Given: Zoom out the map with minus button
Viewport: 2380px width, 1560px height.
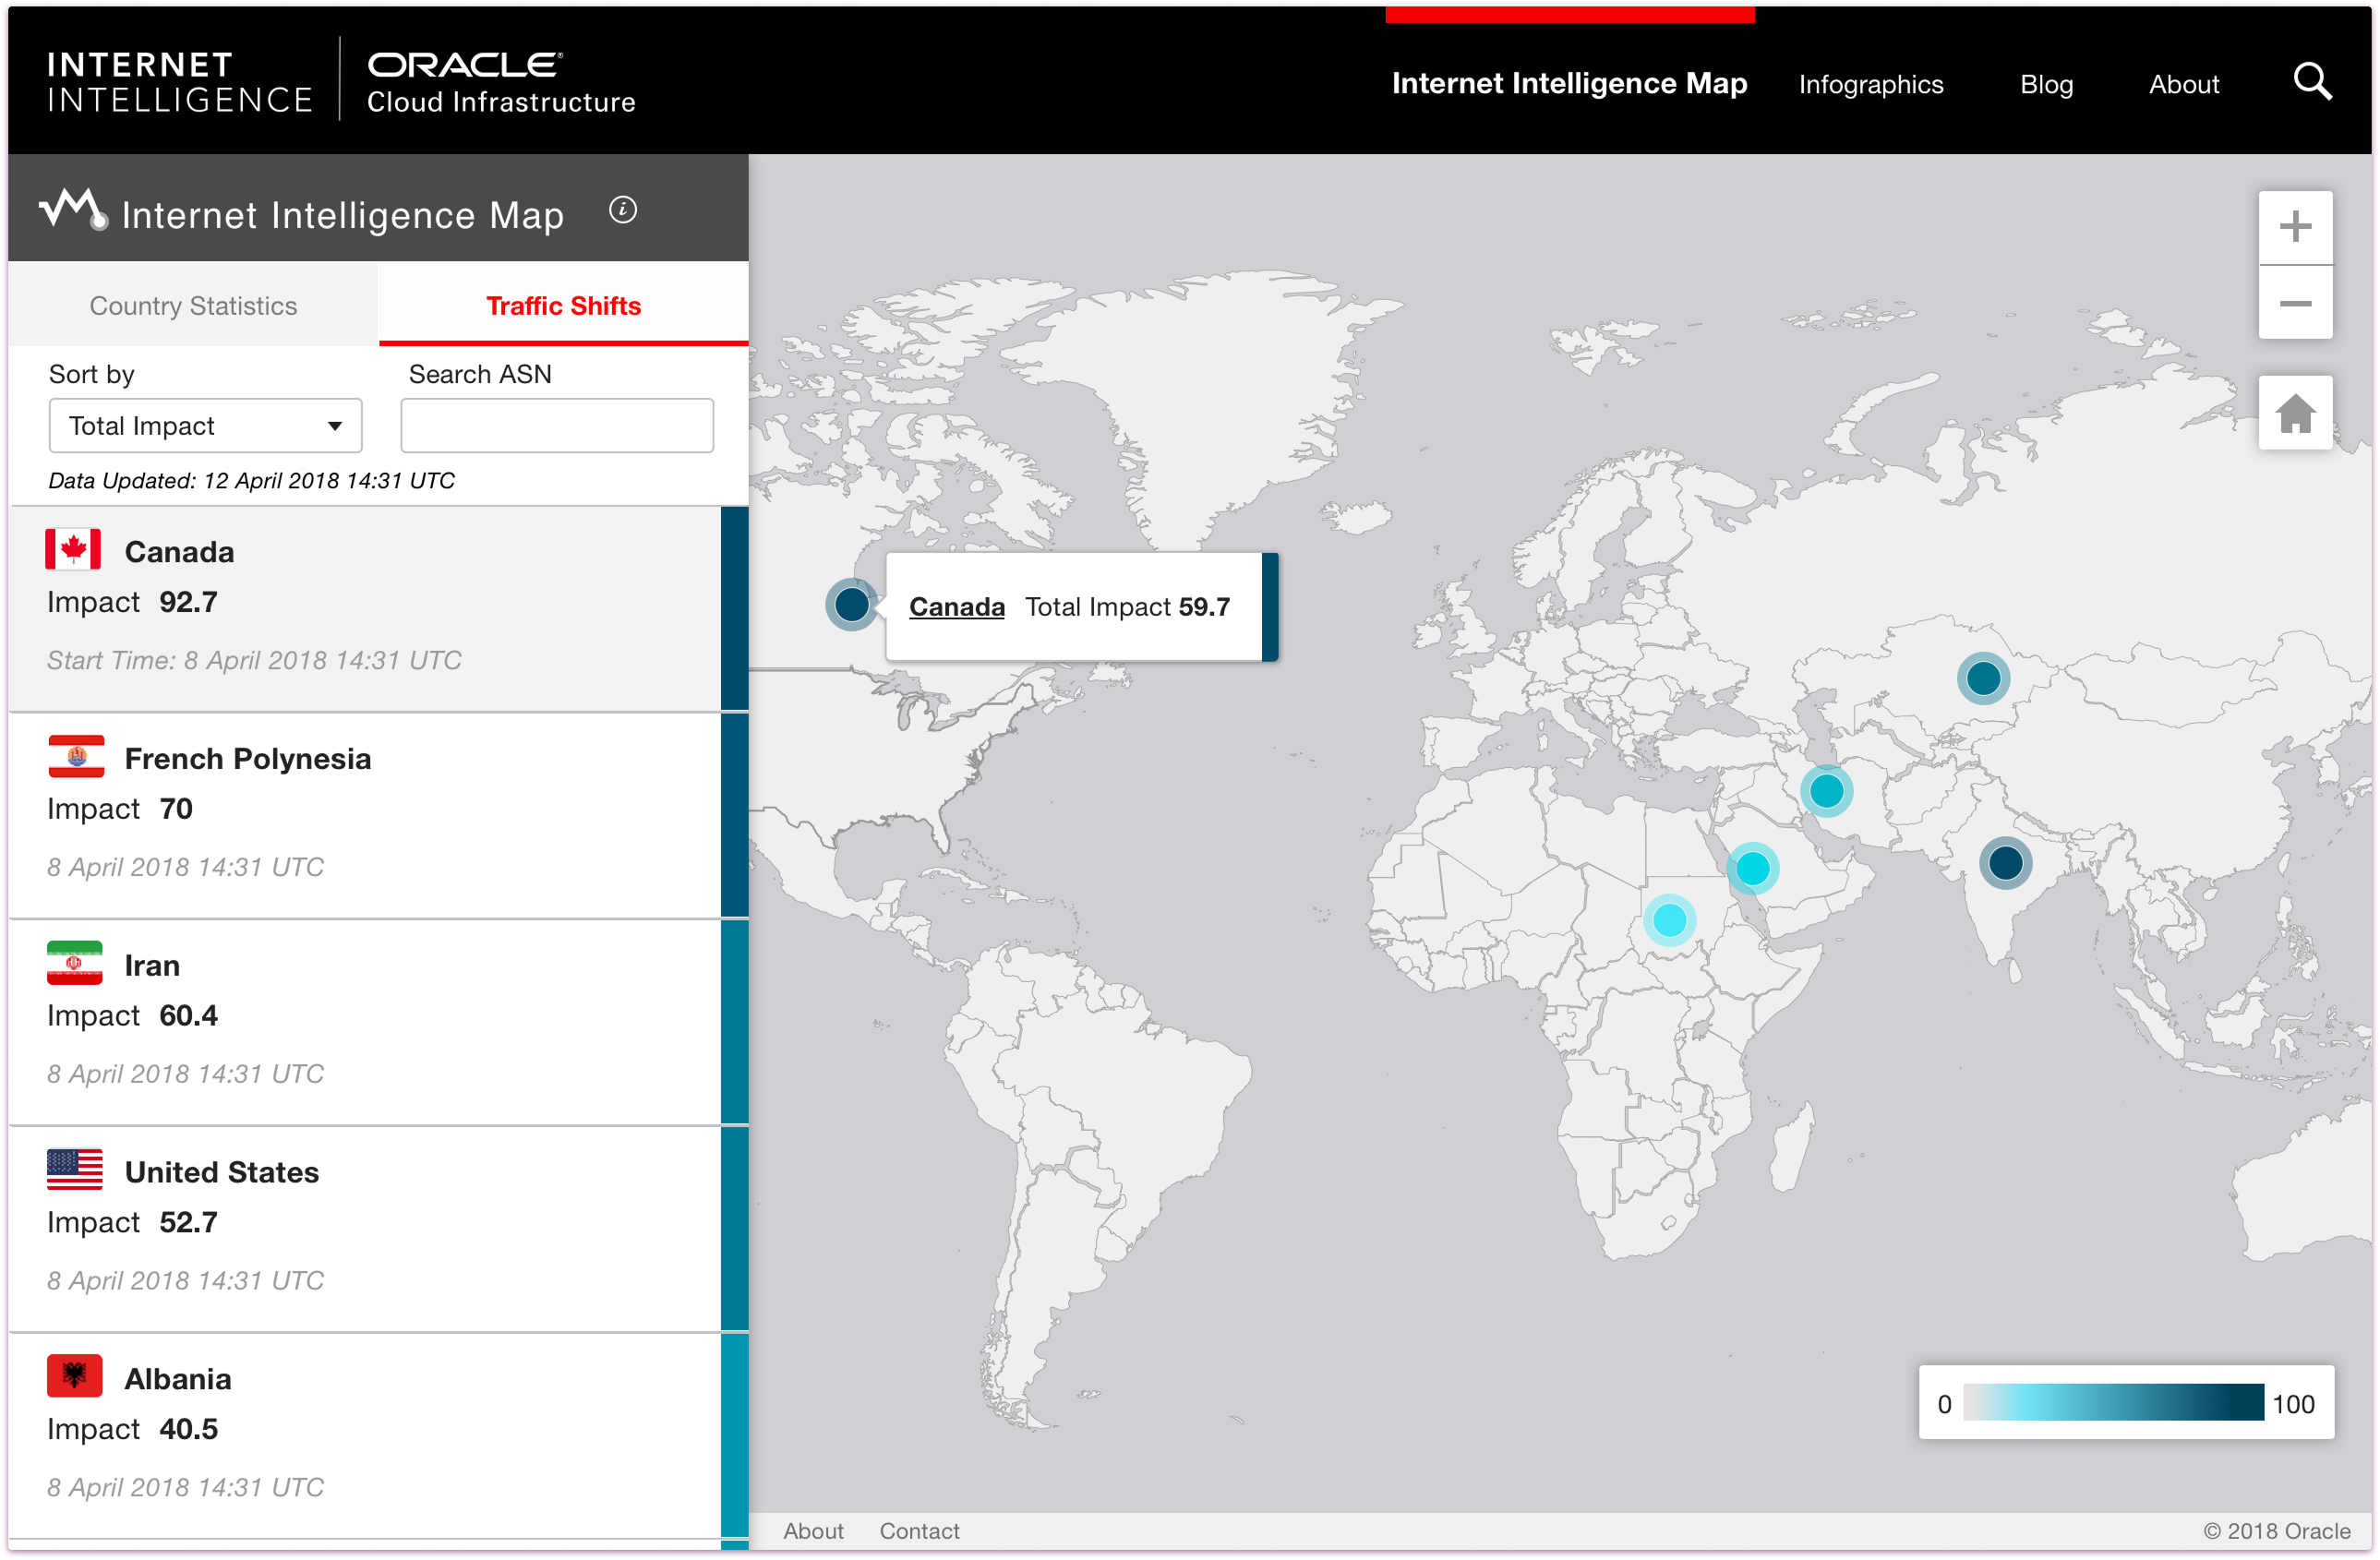Looking at the screenshot, I should [x=2294, y=303].
